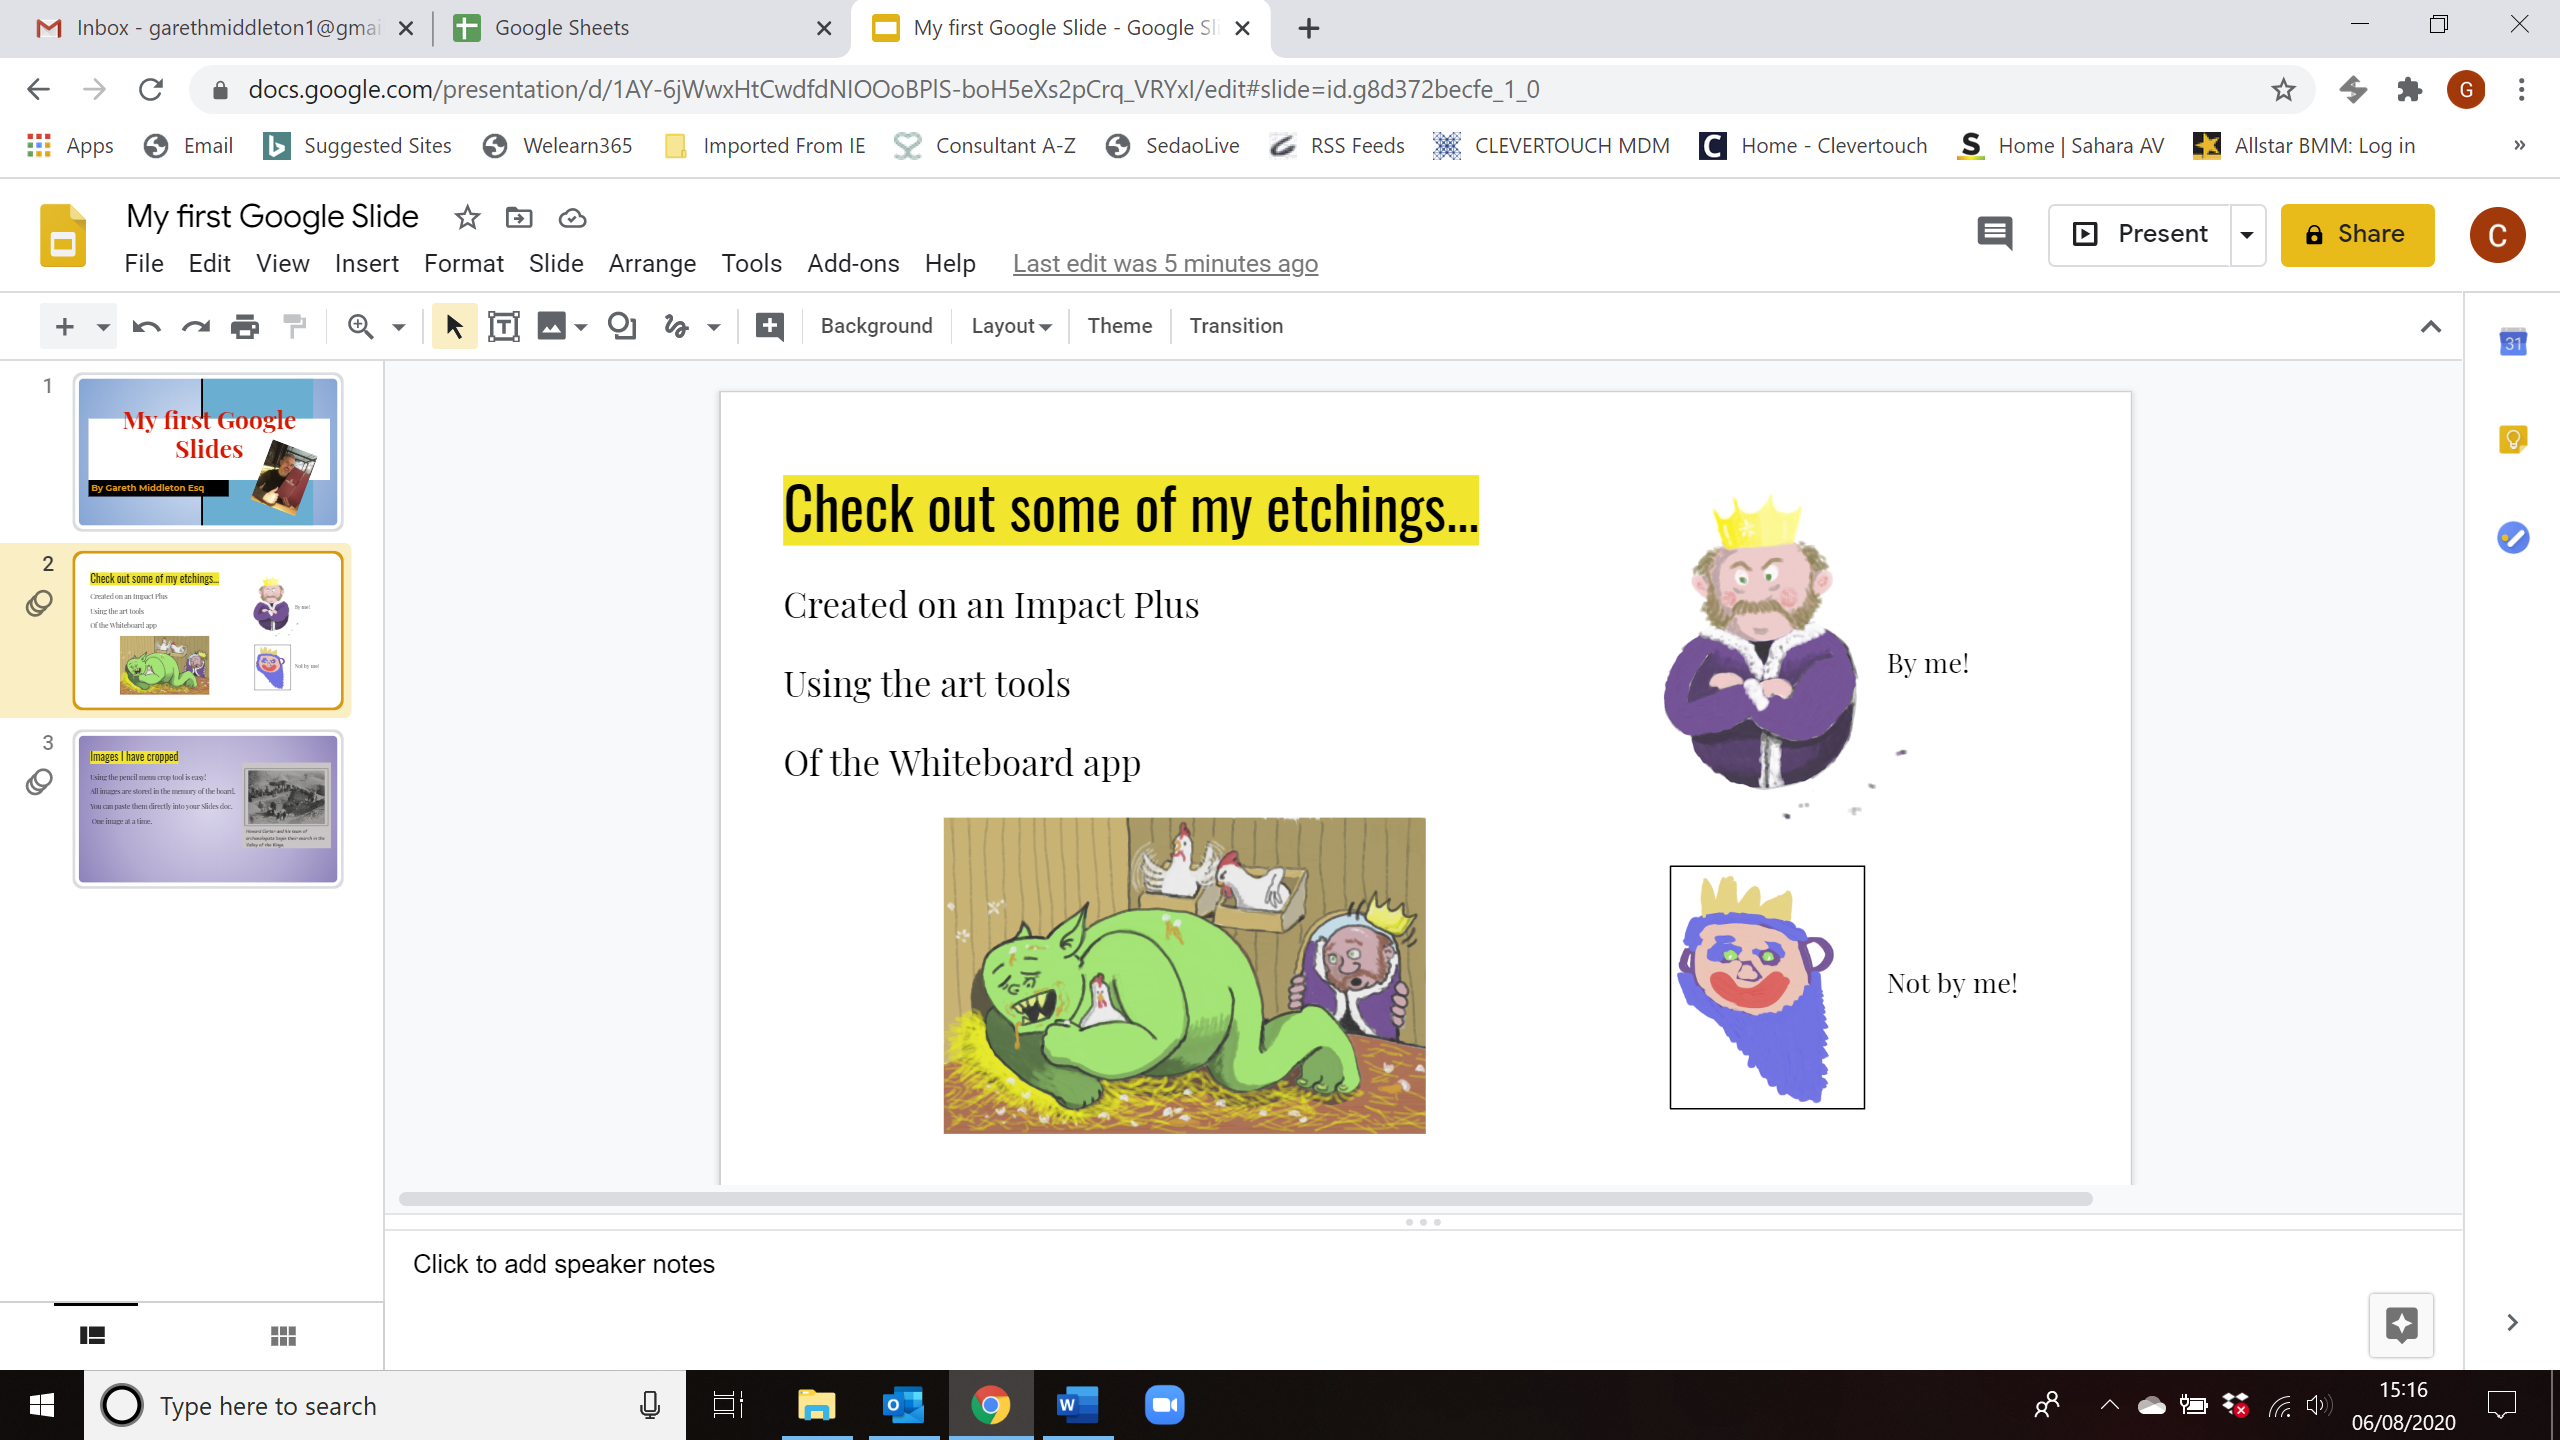Open line type dropdown arrow

714,327
